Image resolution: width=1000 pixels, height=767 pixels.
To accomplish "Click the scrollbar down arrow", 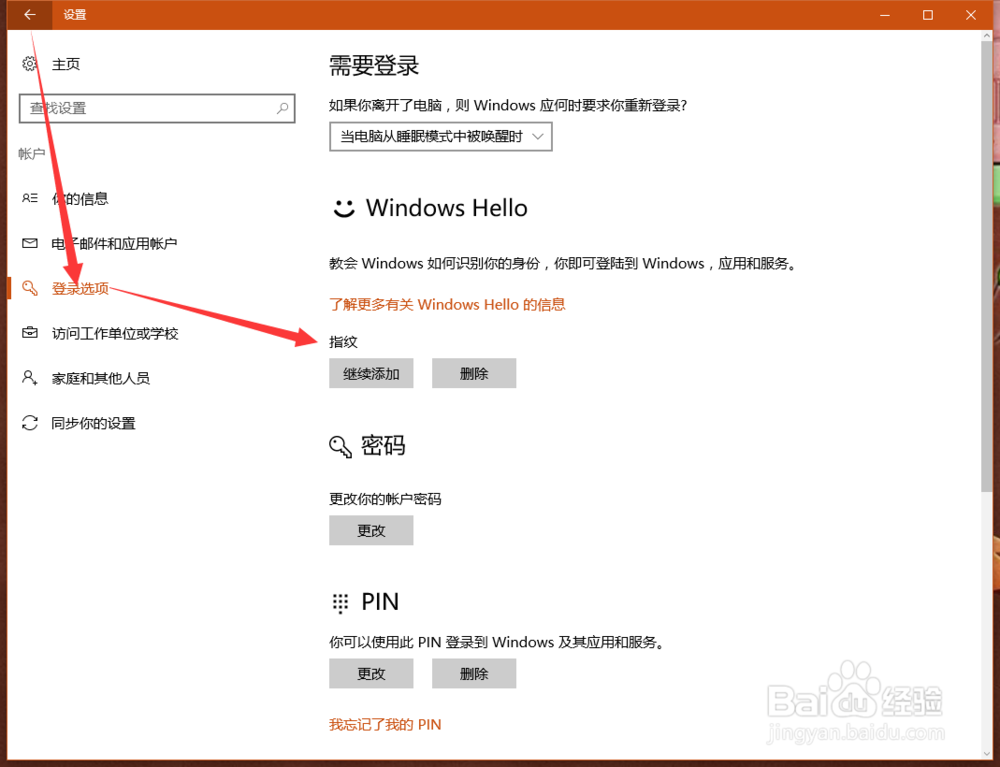I will pyautogui.click(x=987, y=754).
